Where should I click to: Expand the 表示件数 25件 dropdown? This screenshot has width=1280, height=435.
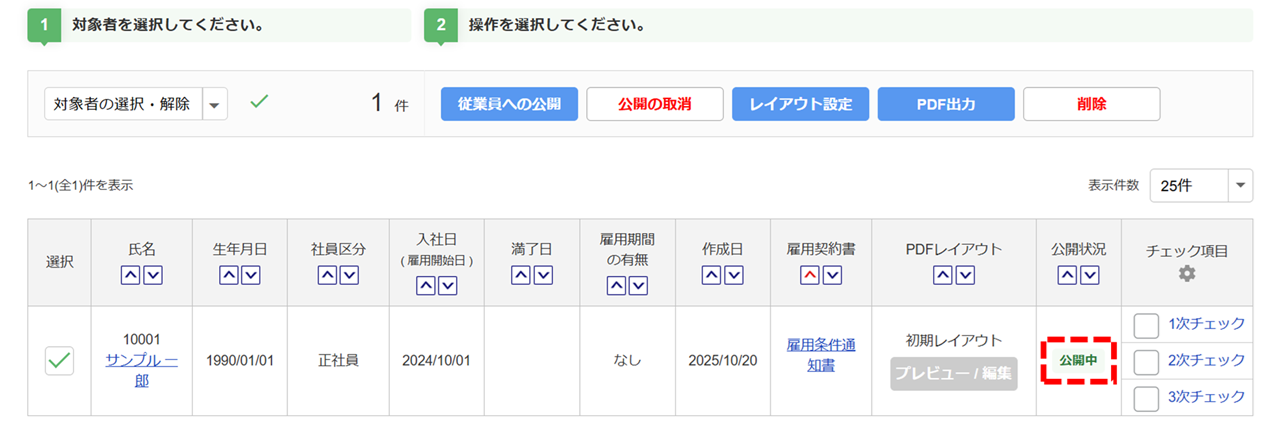click(x=1241, y=185)
